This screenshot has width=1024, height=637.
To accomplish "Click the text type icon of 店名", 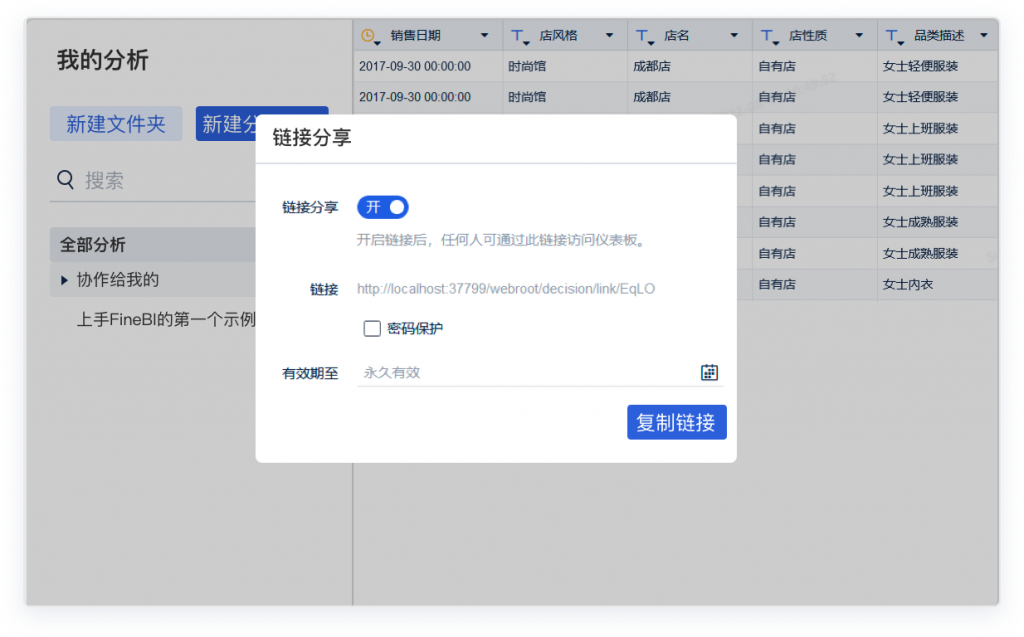I will (645, 37).
